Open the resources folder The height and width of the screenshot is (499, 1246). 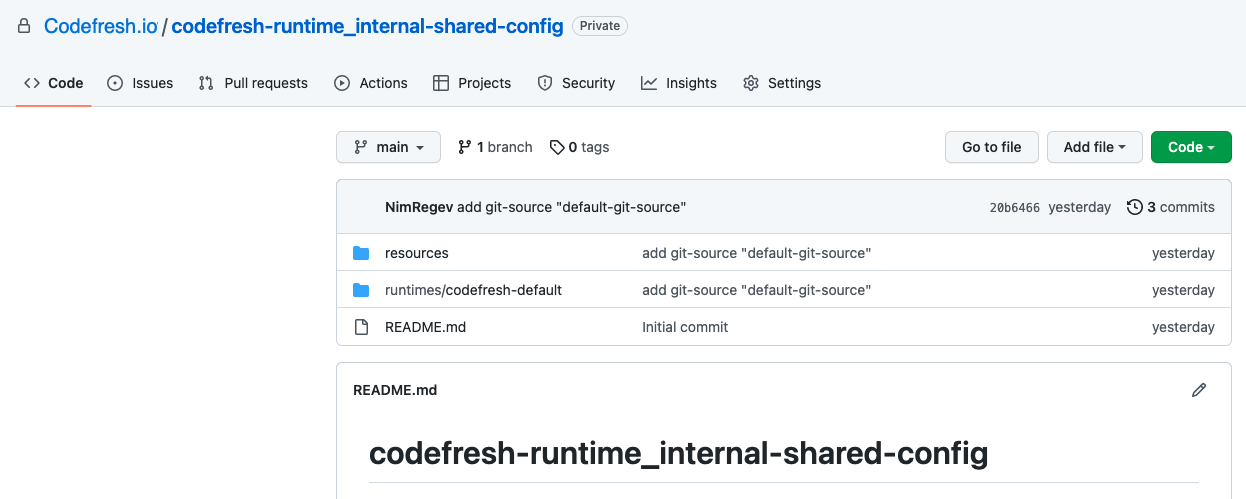417,253
